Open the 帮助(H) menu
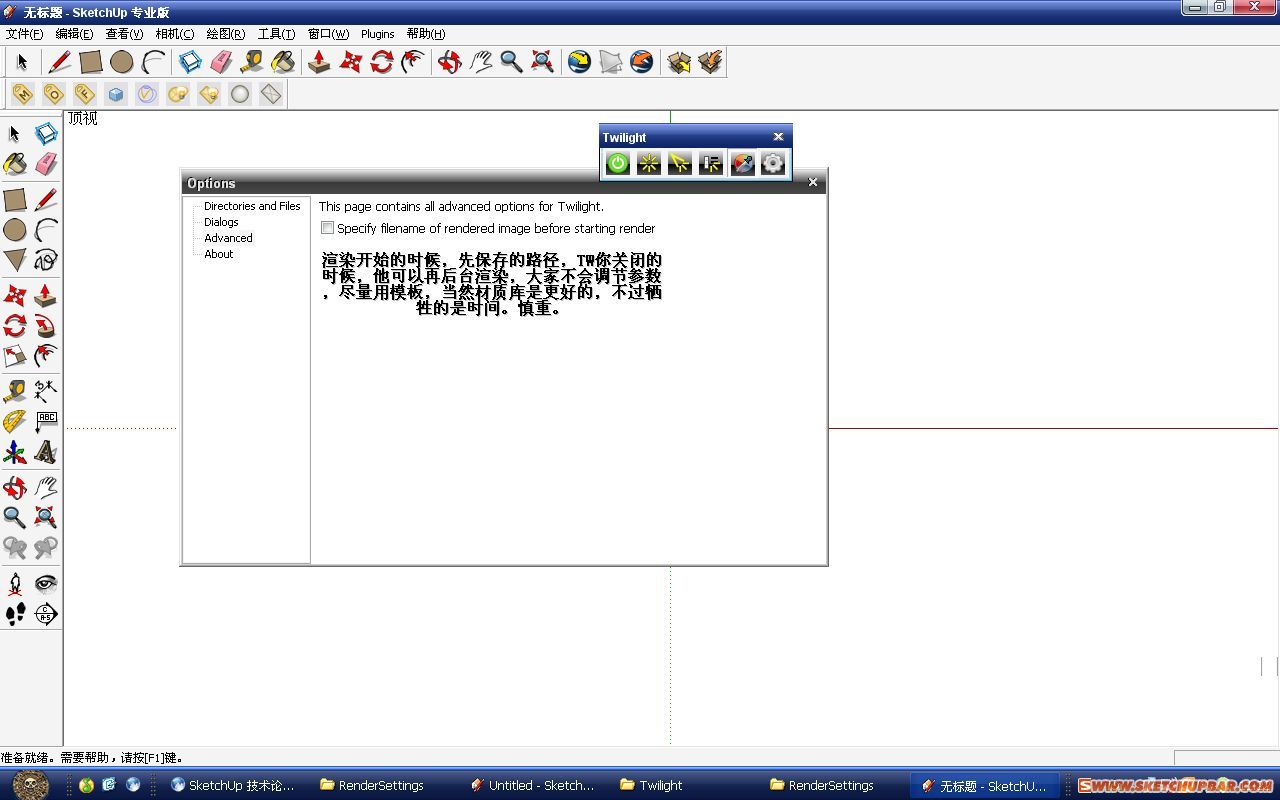1280x800 pixels. (426, 34)
